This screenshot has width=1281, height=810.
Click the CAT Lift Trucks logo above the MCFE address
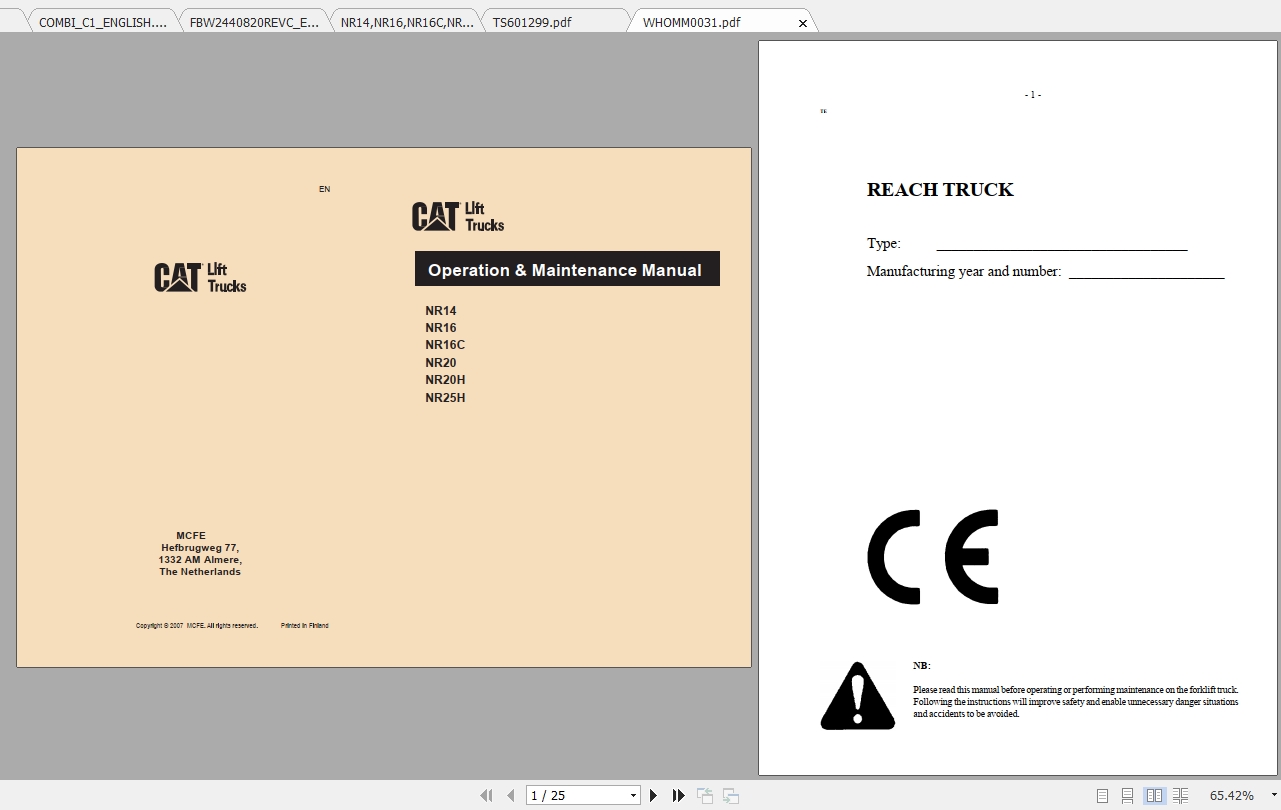(200, 277)
